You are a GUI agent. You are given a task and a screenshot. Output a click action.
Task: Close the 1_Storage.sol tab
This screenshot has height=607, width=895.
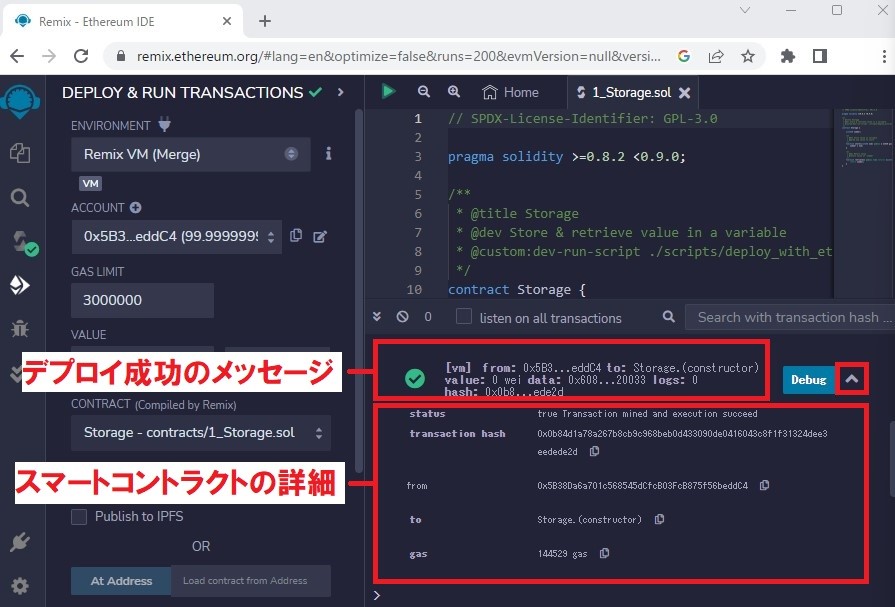point(684,93)
